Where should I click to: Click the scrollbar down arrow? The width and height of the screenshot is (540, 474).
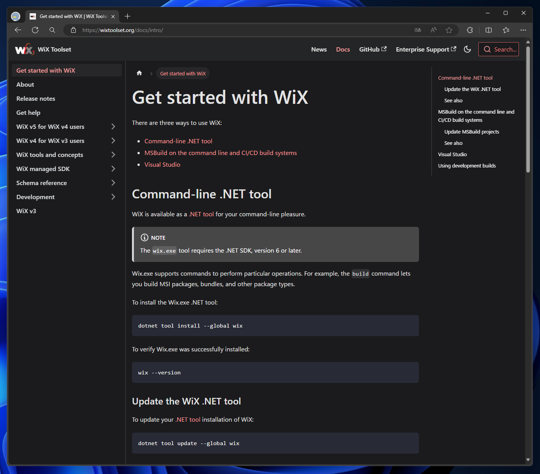point(528,460)
